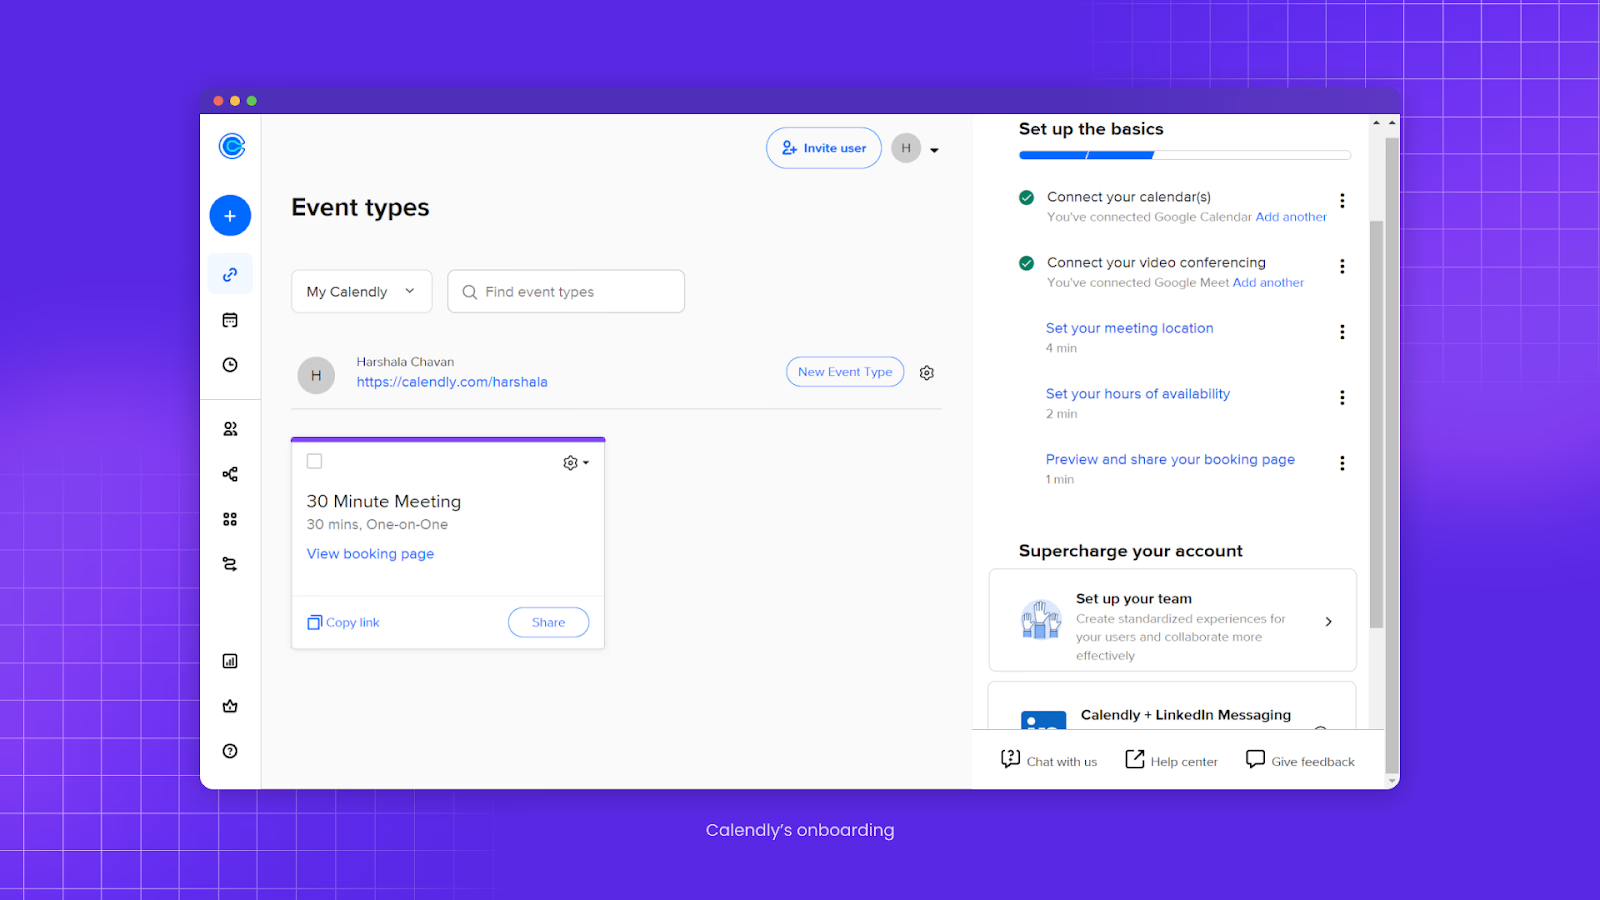This screenshot has height=900, width=1600.
Task: Open Scheduled events from the sidebar
Action: click(x=230, y=319)
